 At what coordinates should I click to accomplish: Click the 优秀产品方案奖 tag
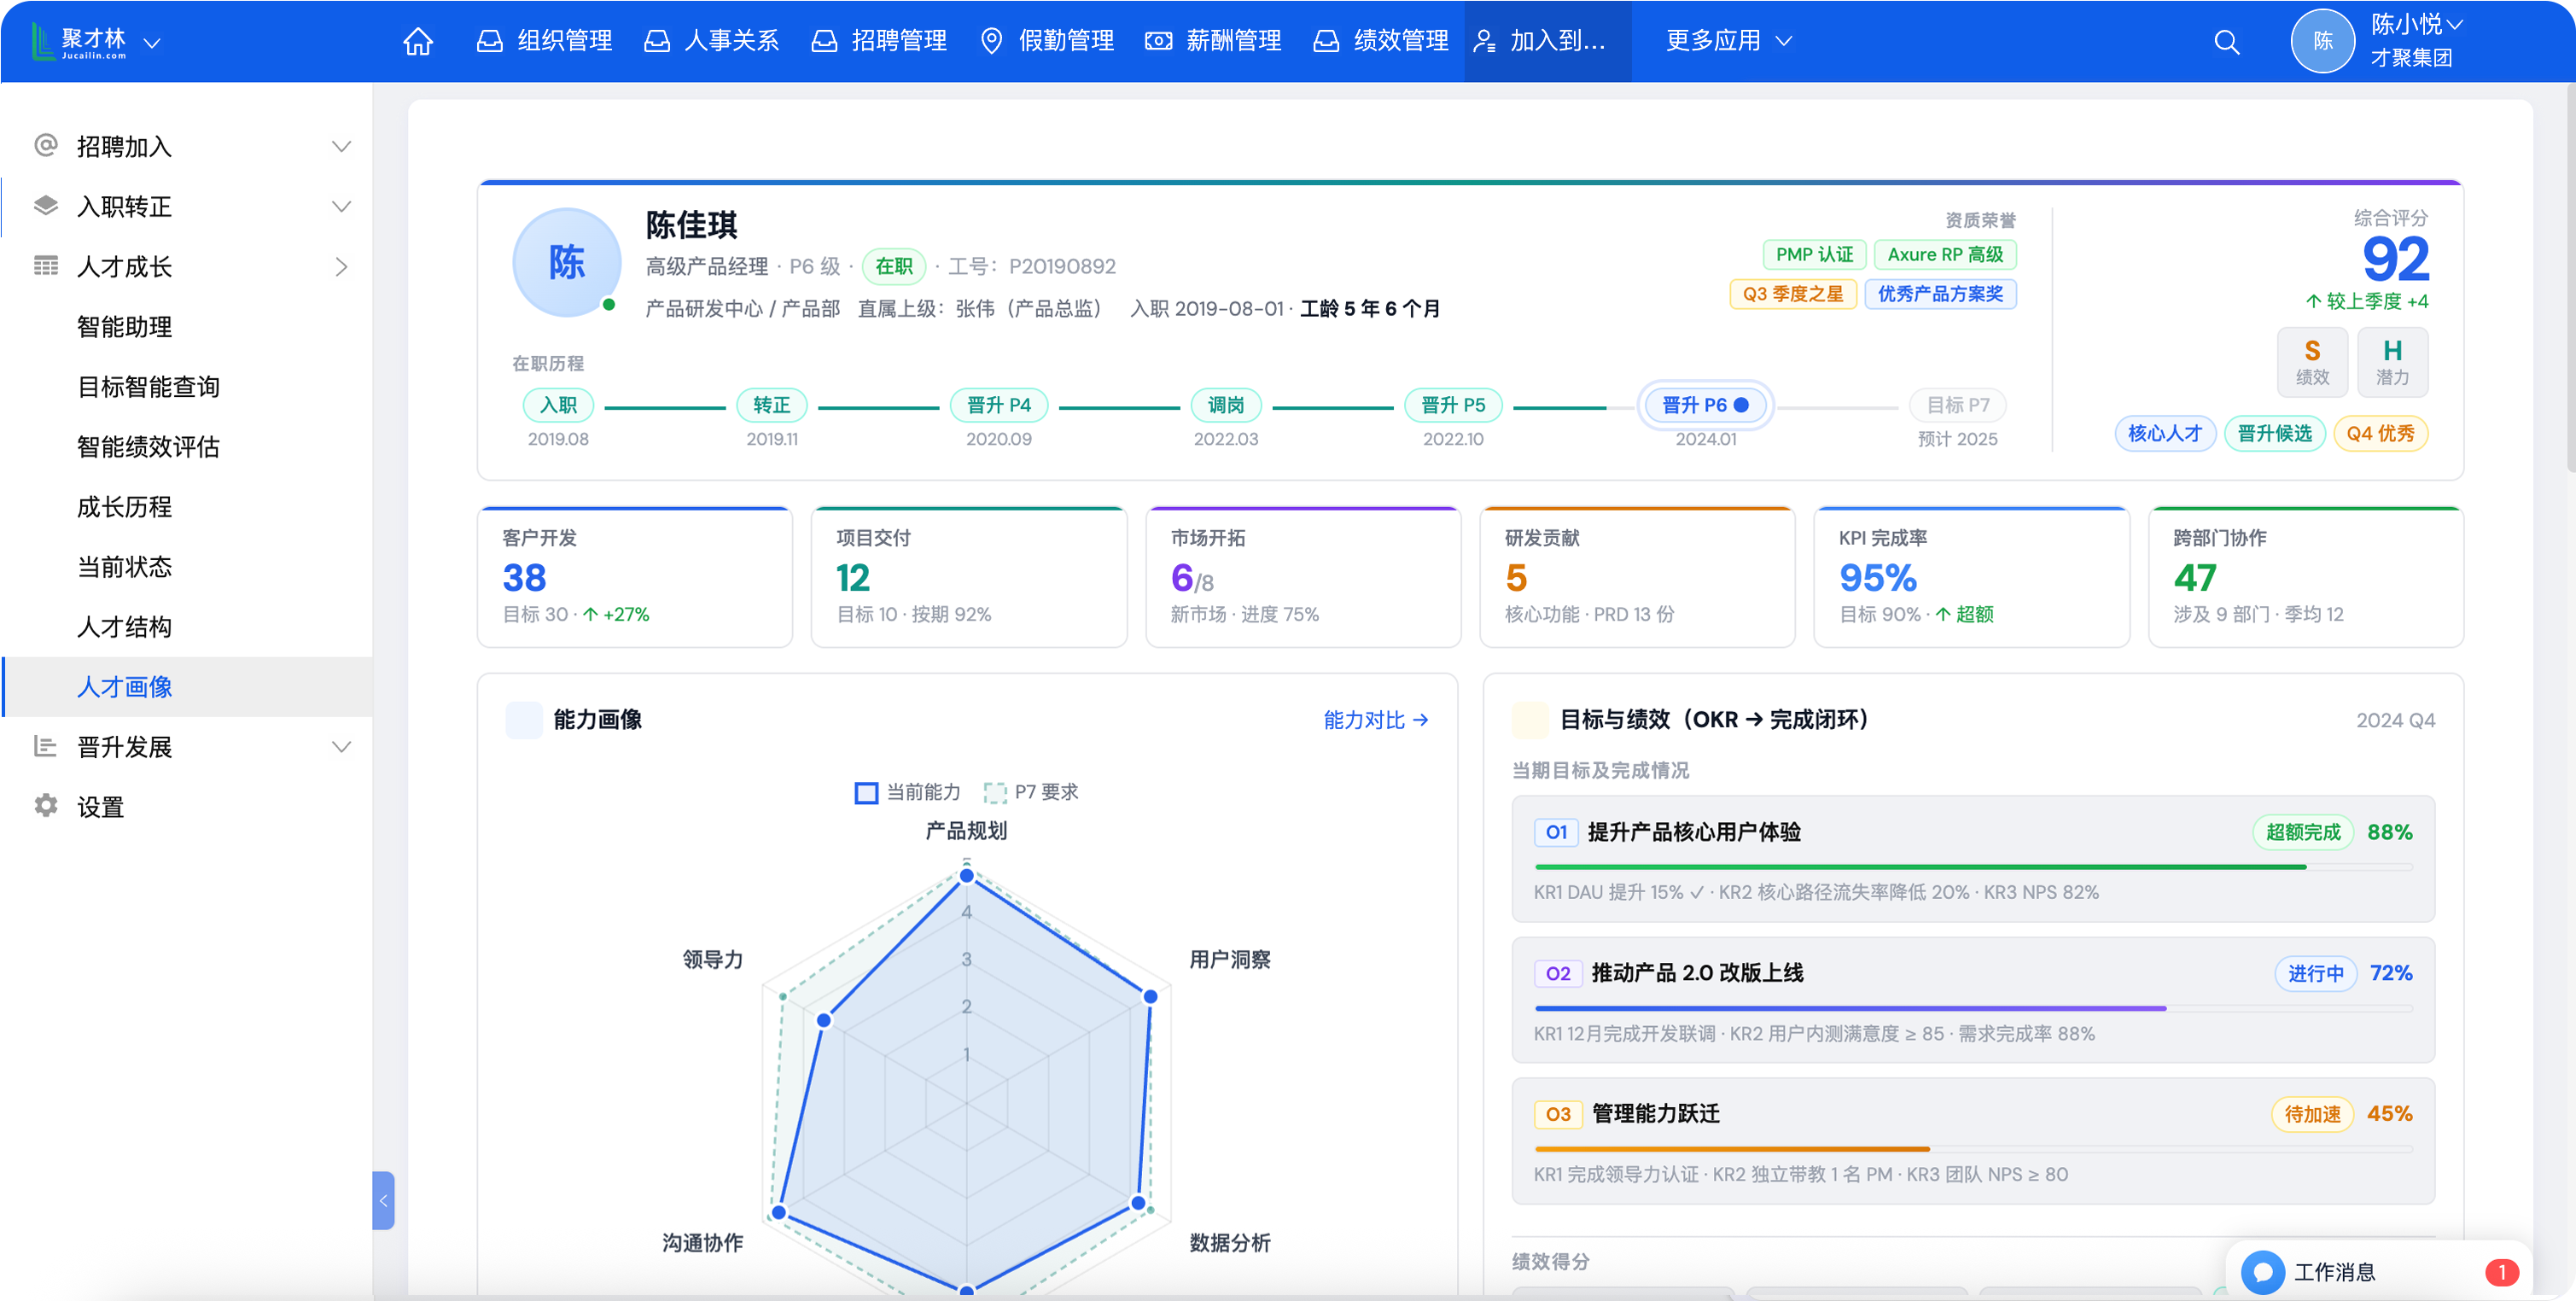point(1940,294)
